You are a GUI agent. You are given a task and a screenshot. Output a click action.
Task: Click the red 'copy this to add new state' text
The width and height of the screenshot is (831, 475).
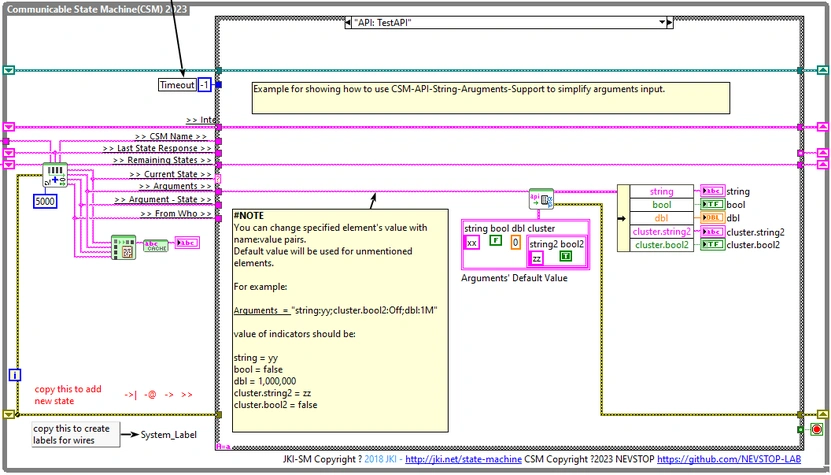pos(68,395)
